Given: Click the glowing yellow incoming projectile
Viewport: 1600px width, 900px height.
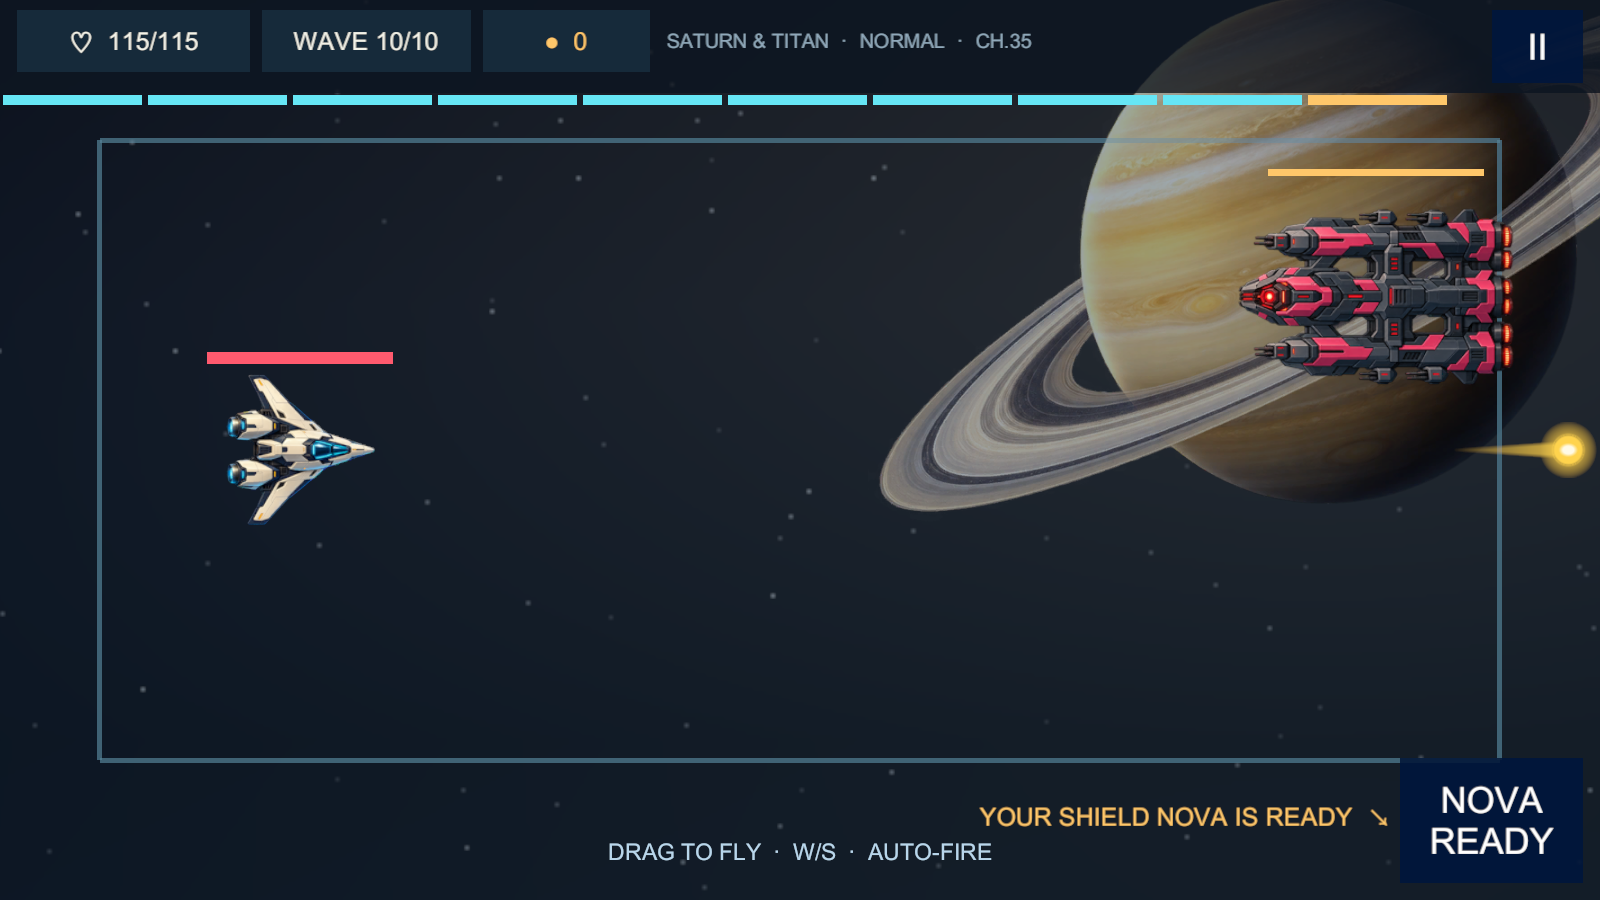Looking at the screenshot, I should tap(1567, 450).
